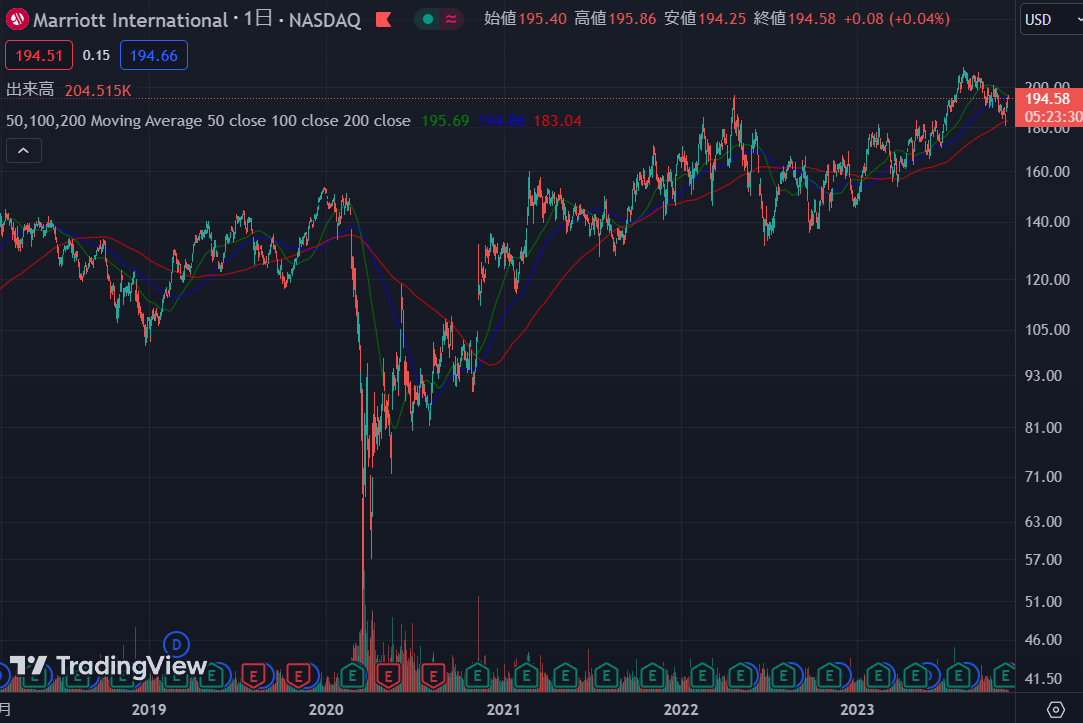The width and height of the screenshot is (1083, 723).
Task: Click the TradingView logo
Action: (x=108, y=666)
